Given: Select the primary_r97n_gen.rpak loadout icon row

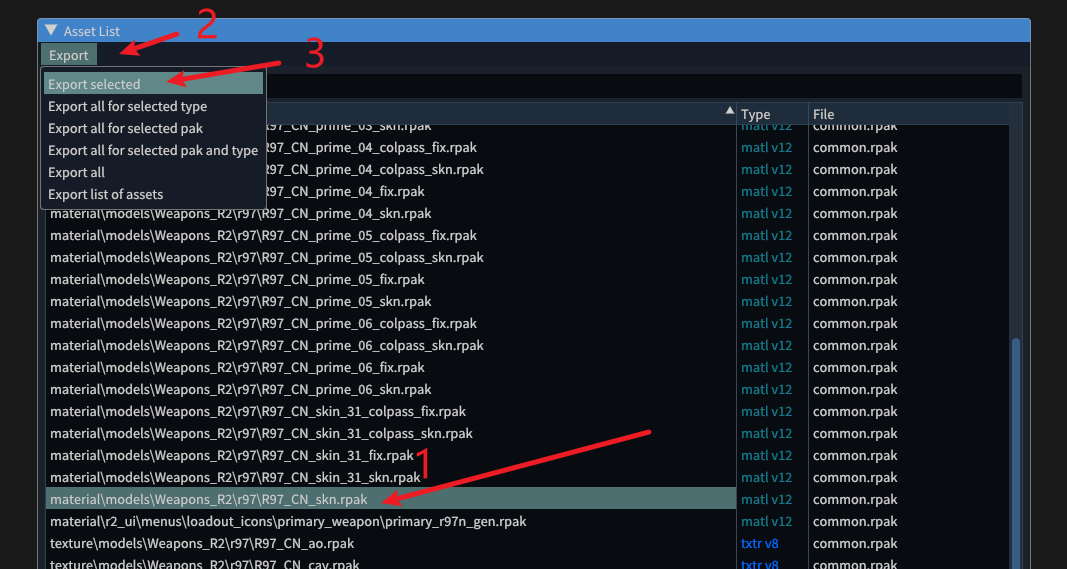Looking at the screenshot, I should (288, 521).
